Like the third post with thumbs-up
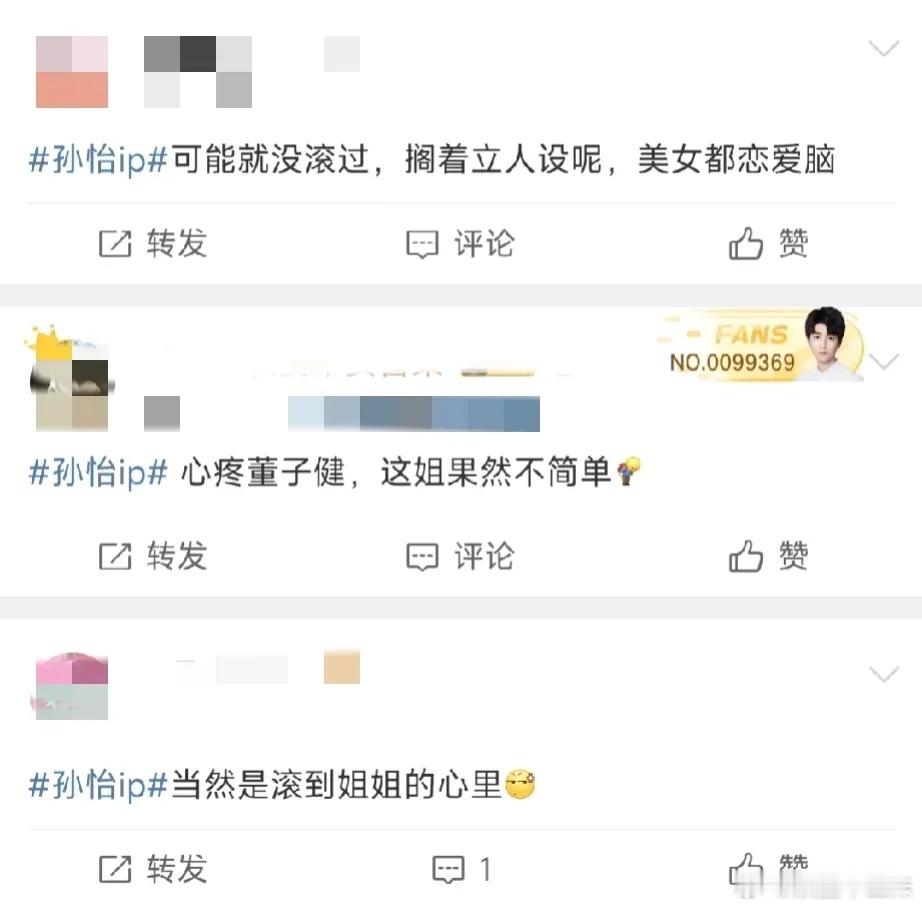 tap(769, 869)
